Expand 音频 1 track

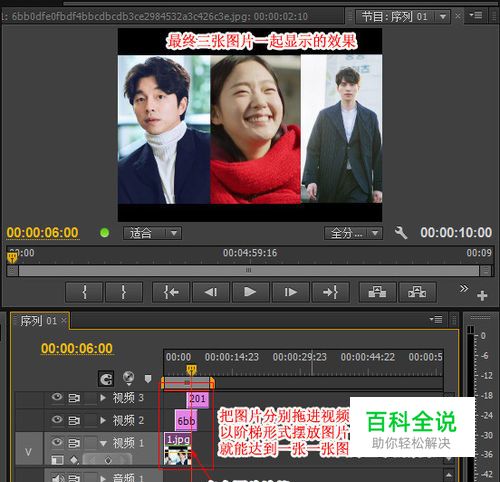103,478
